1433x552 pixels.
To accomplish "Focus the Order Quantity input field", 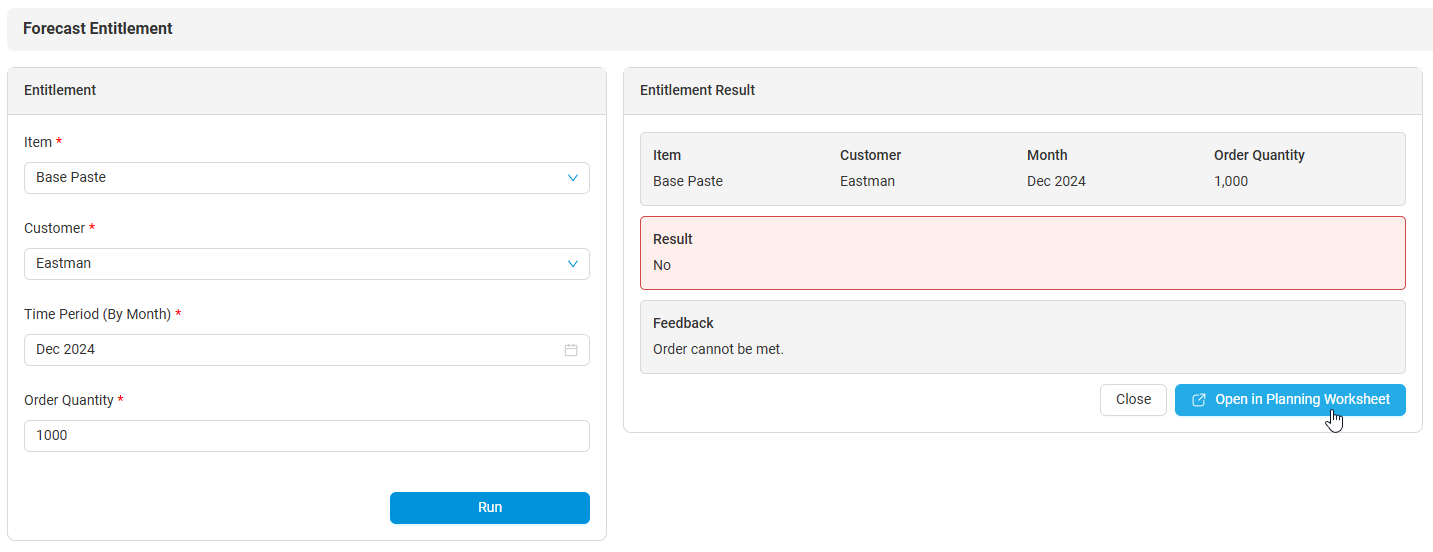I will point(306,436).
